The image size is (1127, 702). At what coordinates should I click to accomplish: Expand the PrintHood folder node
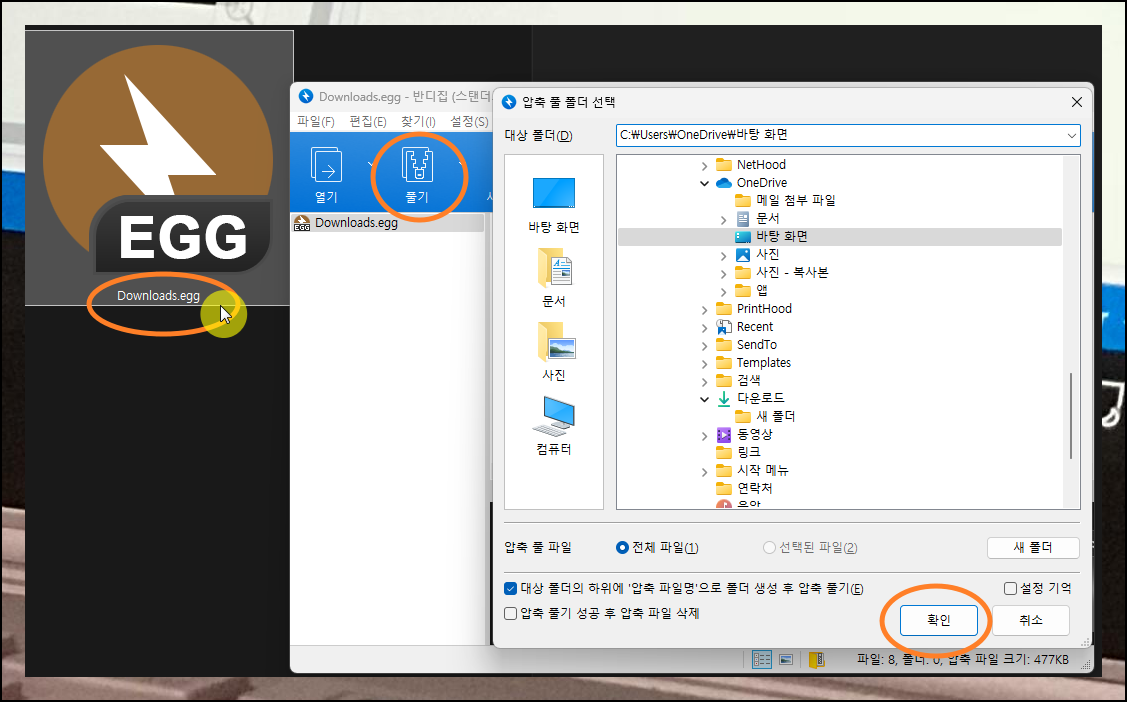[x=704, y=309]
